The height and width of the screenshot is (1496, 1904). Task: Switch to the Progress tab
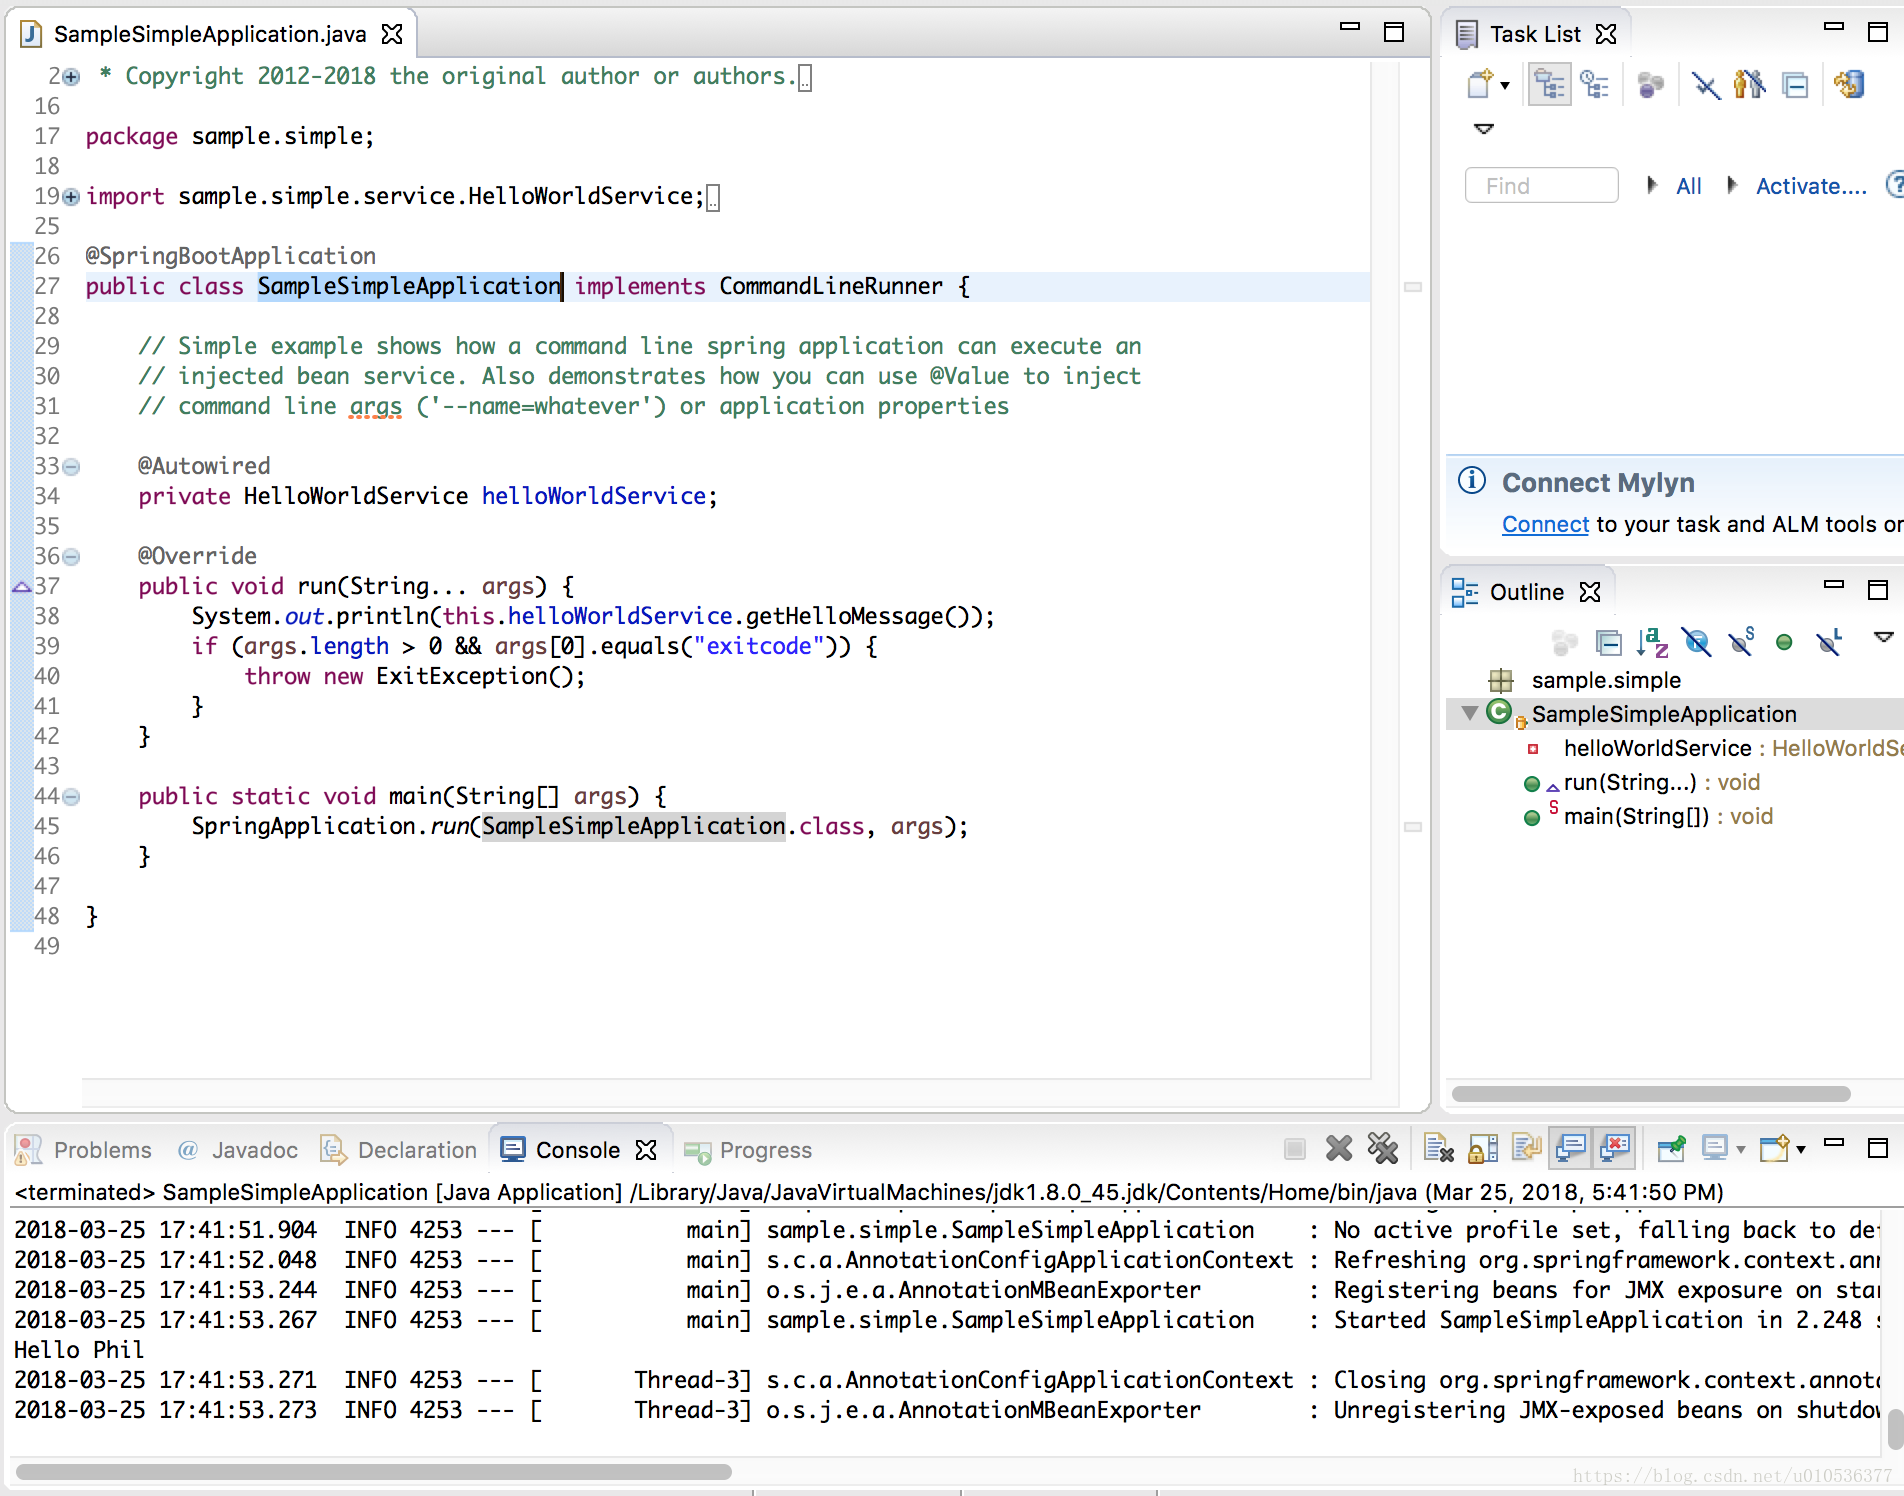click(x=748, y=1150)
